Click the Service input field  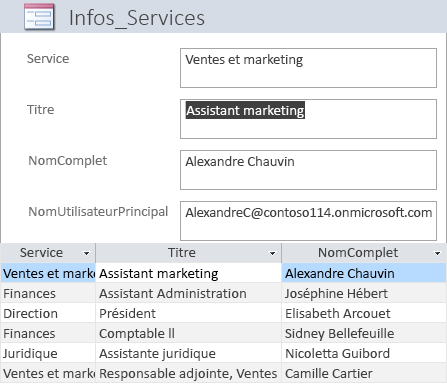pyautogui.click(x=308, y=68)
